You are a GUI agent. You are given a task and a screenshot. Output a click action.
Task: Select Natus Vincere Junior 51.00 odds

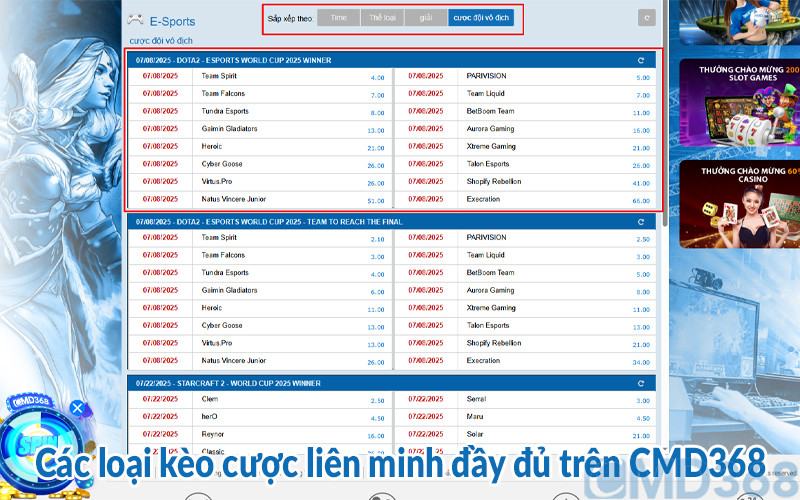pyautogui.click(x=376, y=201)
